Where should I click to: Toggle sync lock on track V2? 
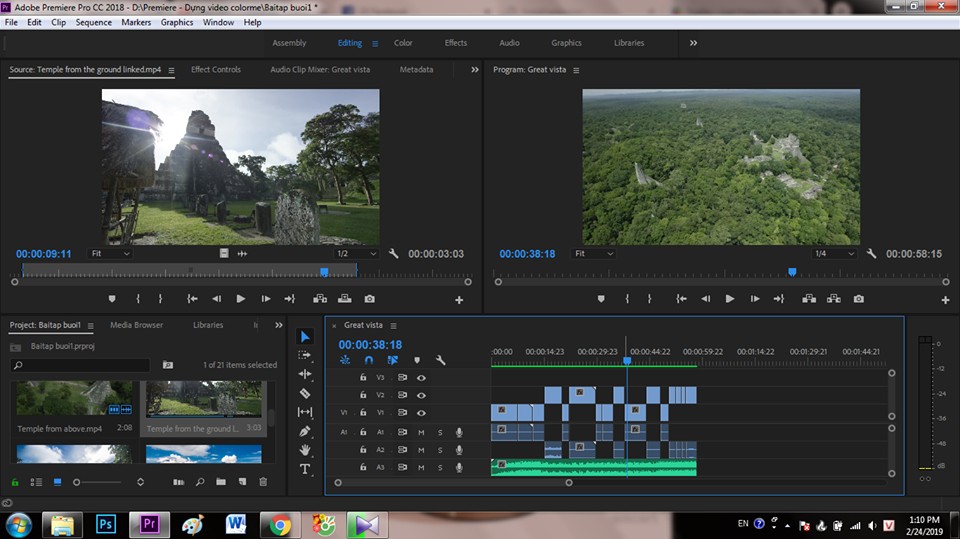(402, 396)
